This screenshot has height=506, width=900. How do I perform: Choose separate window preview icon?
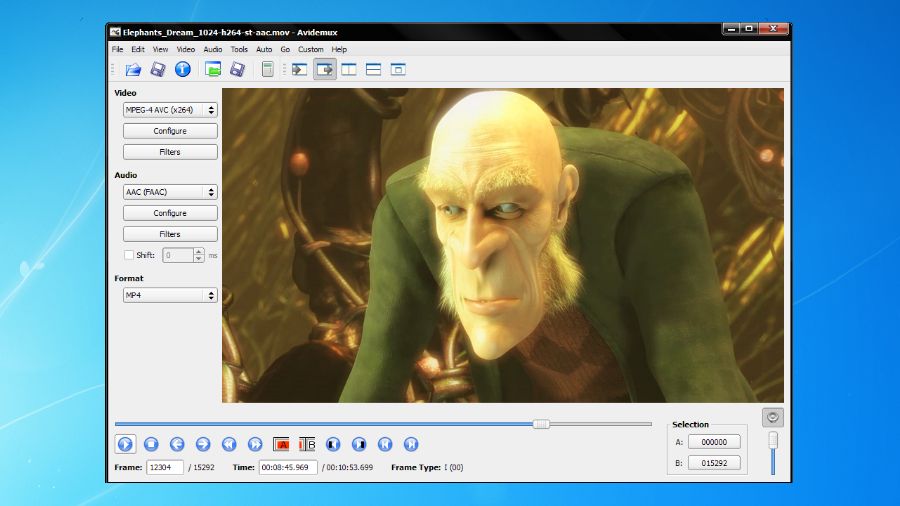(x=398, y=70)
